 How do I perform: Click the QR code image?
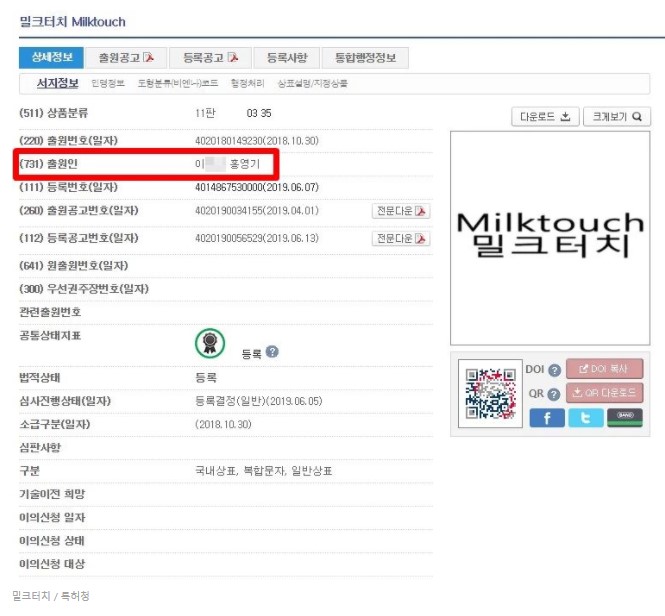[490, 394]
